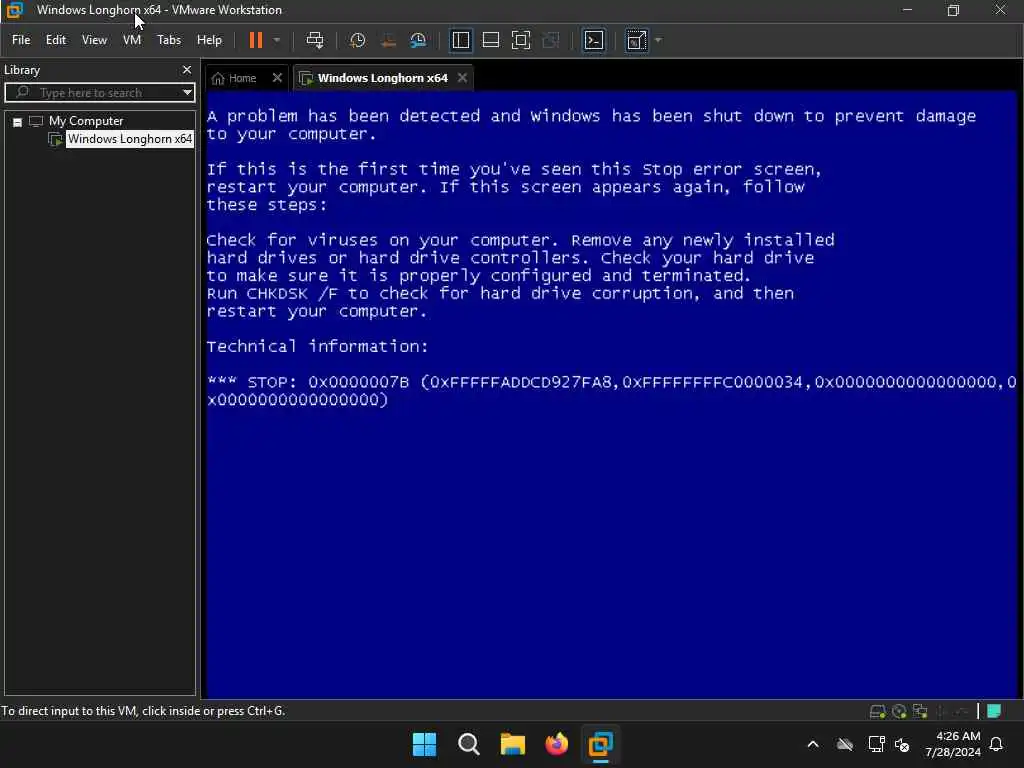Open the VM menu

(132, 40)
